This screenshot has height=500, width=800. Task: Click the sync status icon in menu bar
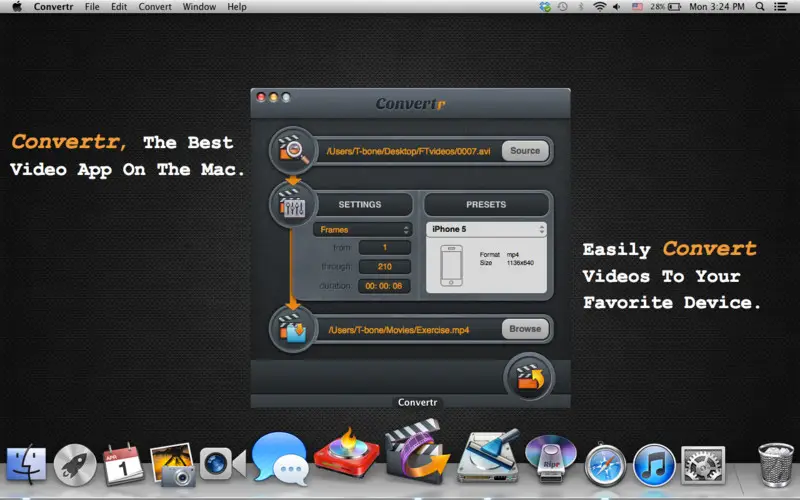545,7
